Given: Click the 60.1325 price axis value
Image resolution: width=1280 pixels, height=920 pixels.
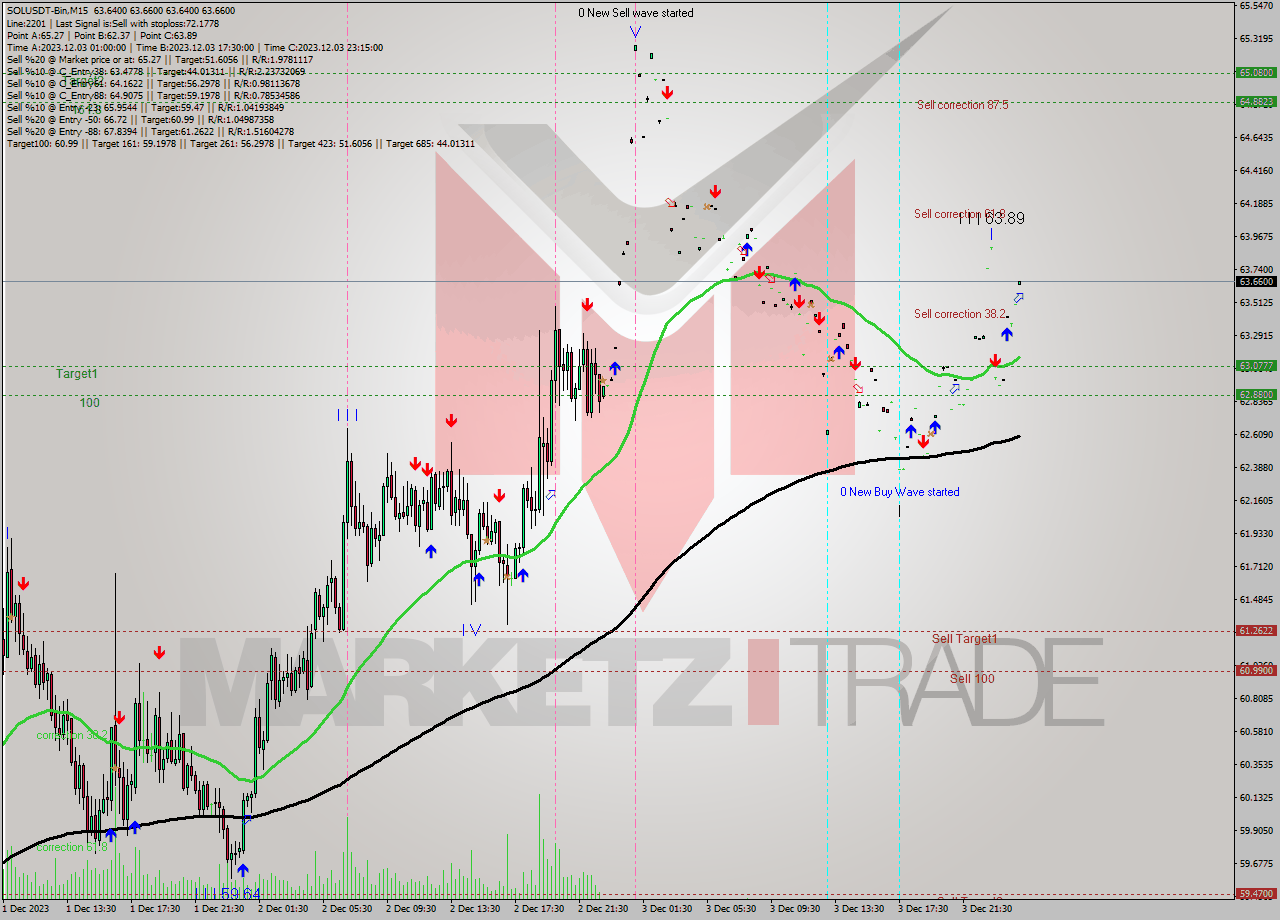Looking at the screenshot, I should click(1255, 798).
